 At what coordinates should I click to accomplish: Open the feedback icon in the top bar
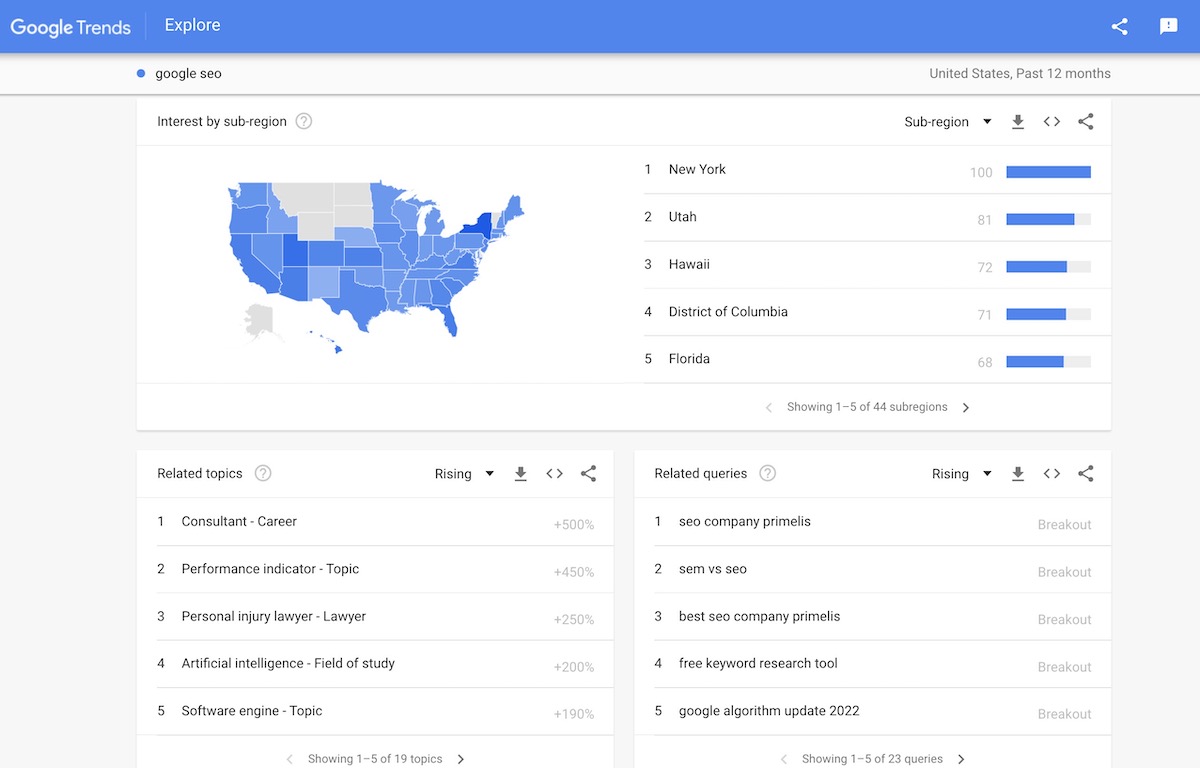click(1167, 26)
